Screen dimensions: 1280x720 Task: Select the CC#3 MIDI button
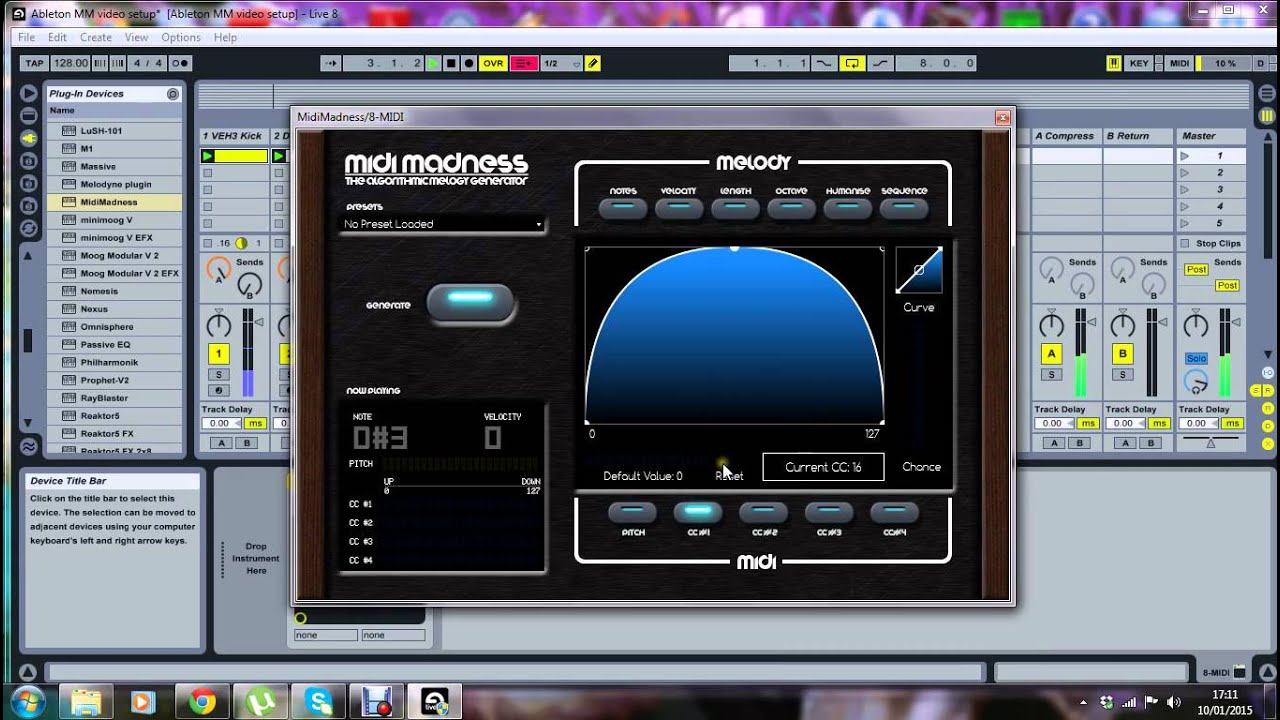click(829, 512)
